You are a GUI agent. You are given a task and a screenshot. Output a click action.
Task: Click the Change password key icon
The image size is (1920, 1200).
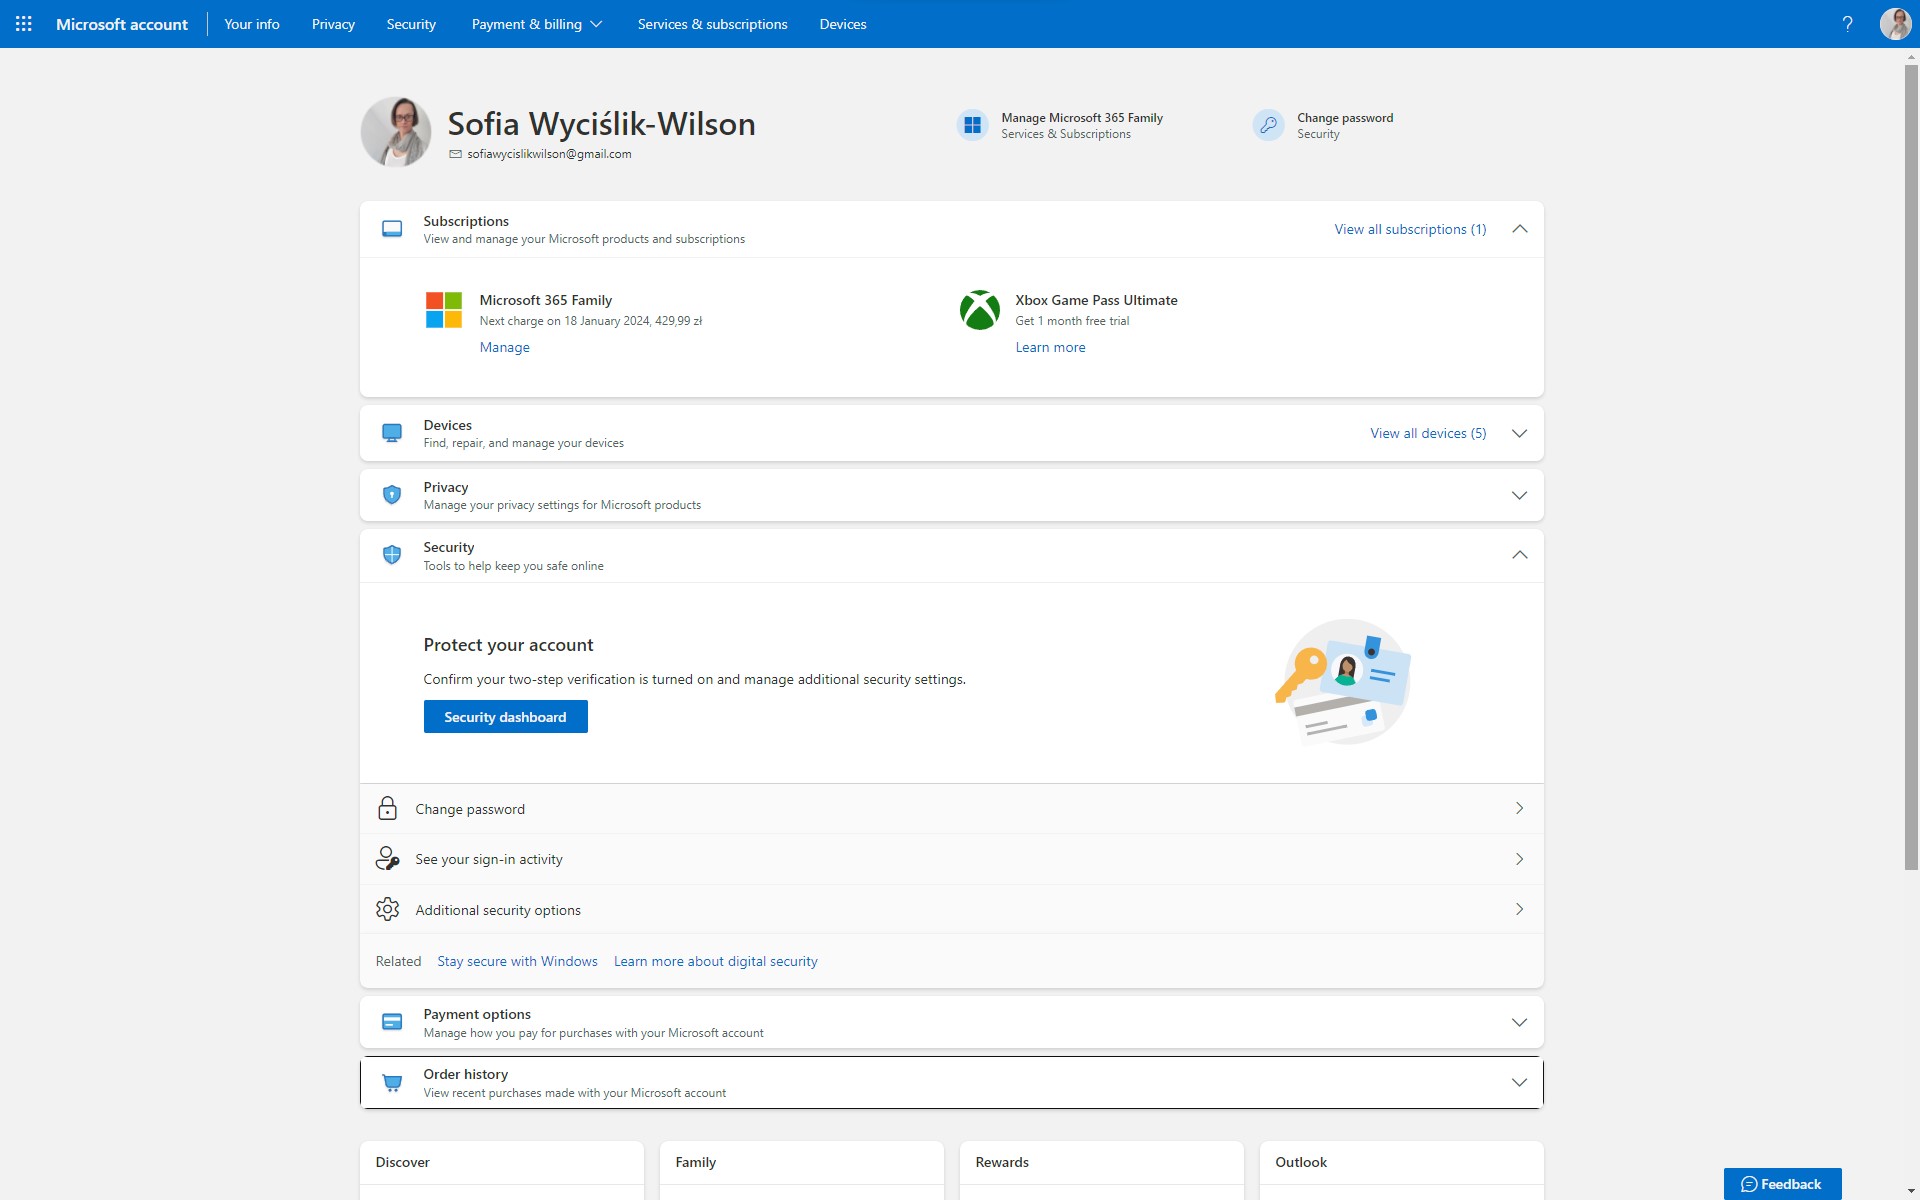[1268, 125]
